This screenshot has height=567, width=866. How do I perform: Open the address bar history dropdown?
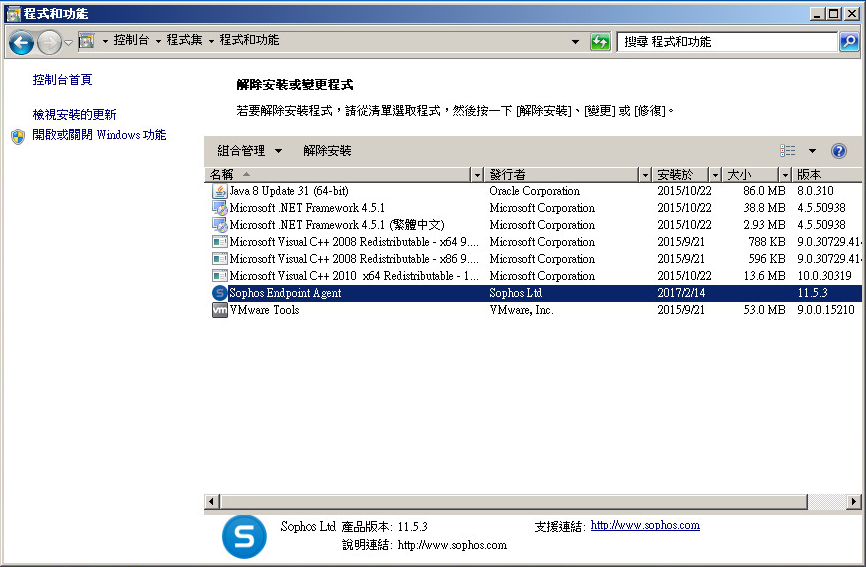575,41
